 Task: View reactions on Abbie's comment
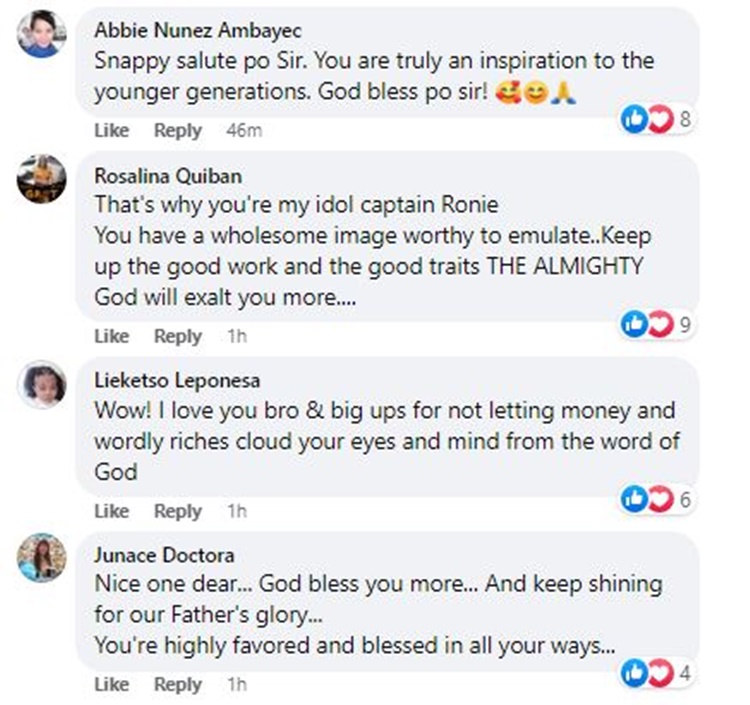tap(657, 120)
